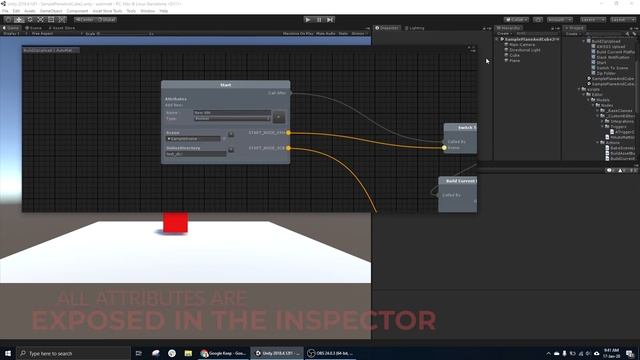The height and width of the screenshot is (360, 640).
Task: Click the directory text field in Start node
Action: point(196,154)
